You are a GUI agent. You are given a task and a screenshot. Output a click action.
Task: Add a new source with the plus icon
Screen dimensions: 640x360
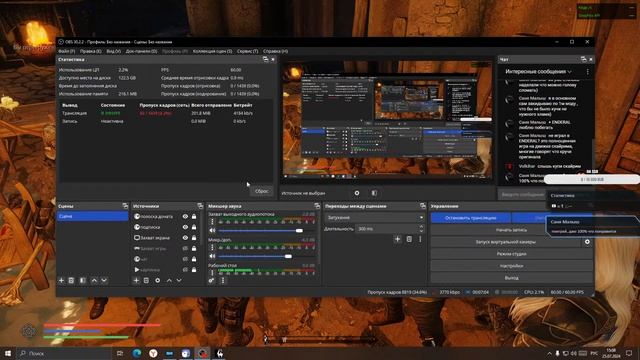[x=136, y=280]
